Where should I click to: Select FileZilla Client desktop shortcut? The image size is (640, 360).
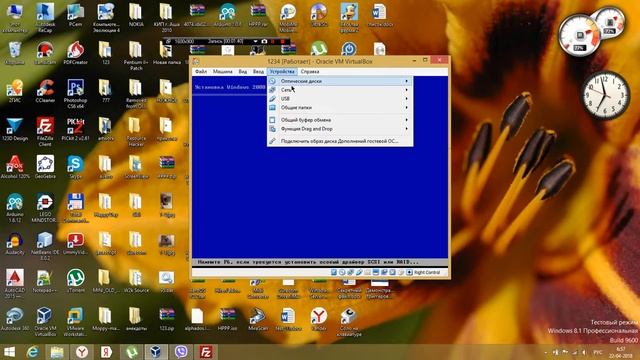coord(45,132)
